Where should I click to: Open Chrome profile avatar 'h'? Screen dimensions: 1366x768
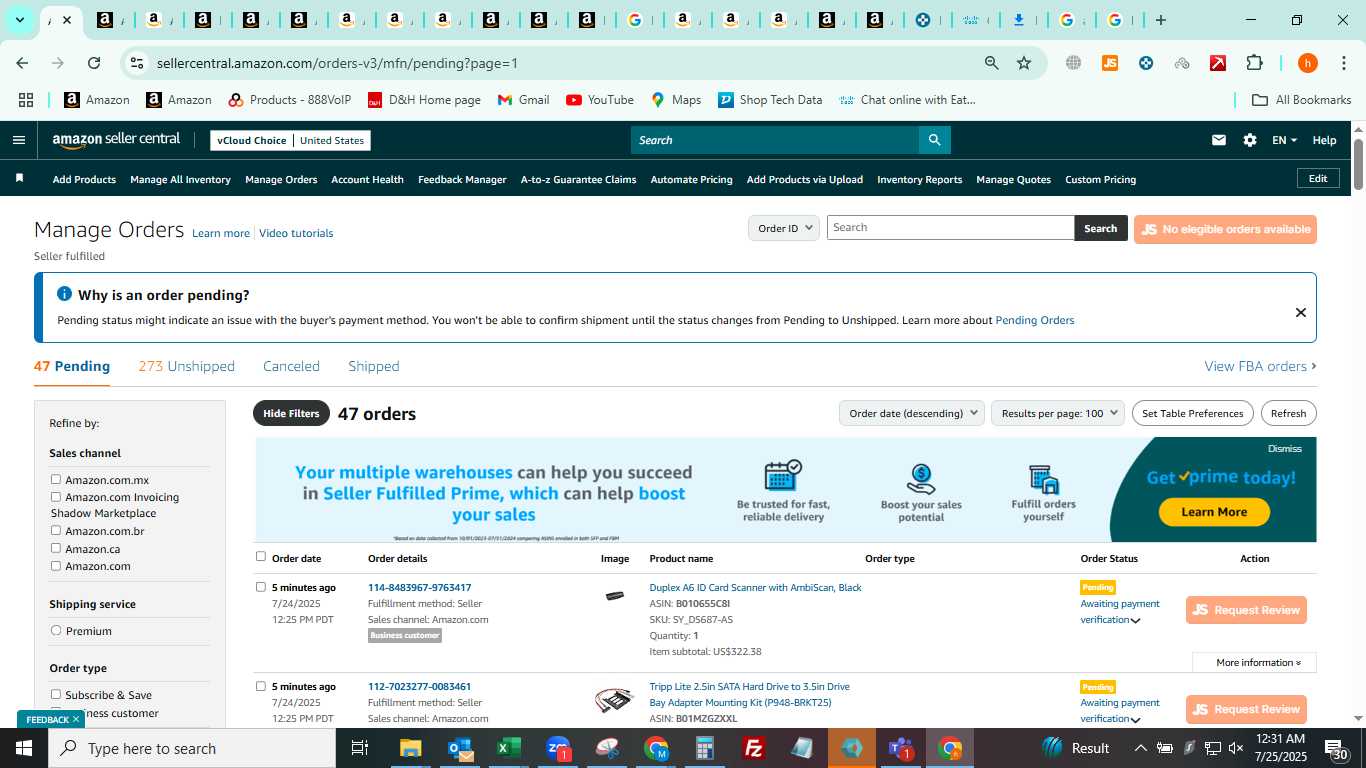click(1307, 63)
